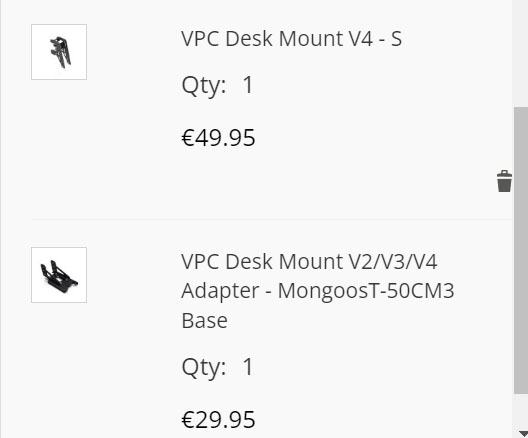Viewport: 528px width, 438px height.
Task: Open the VPC Desk Mount V4 - S thumbnail
Action: coord(59,52)
